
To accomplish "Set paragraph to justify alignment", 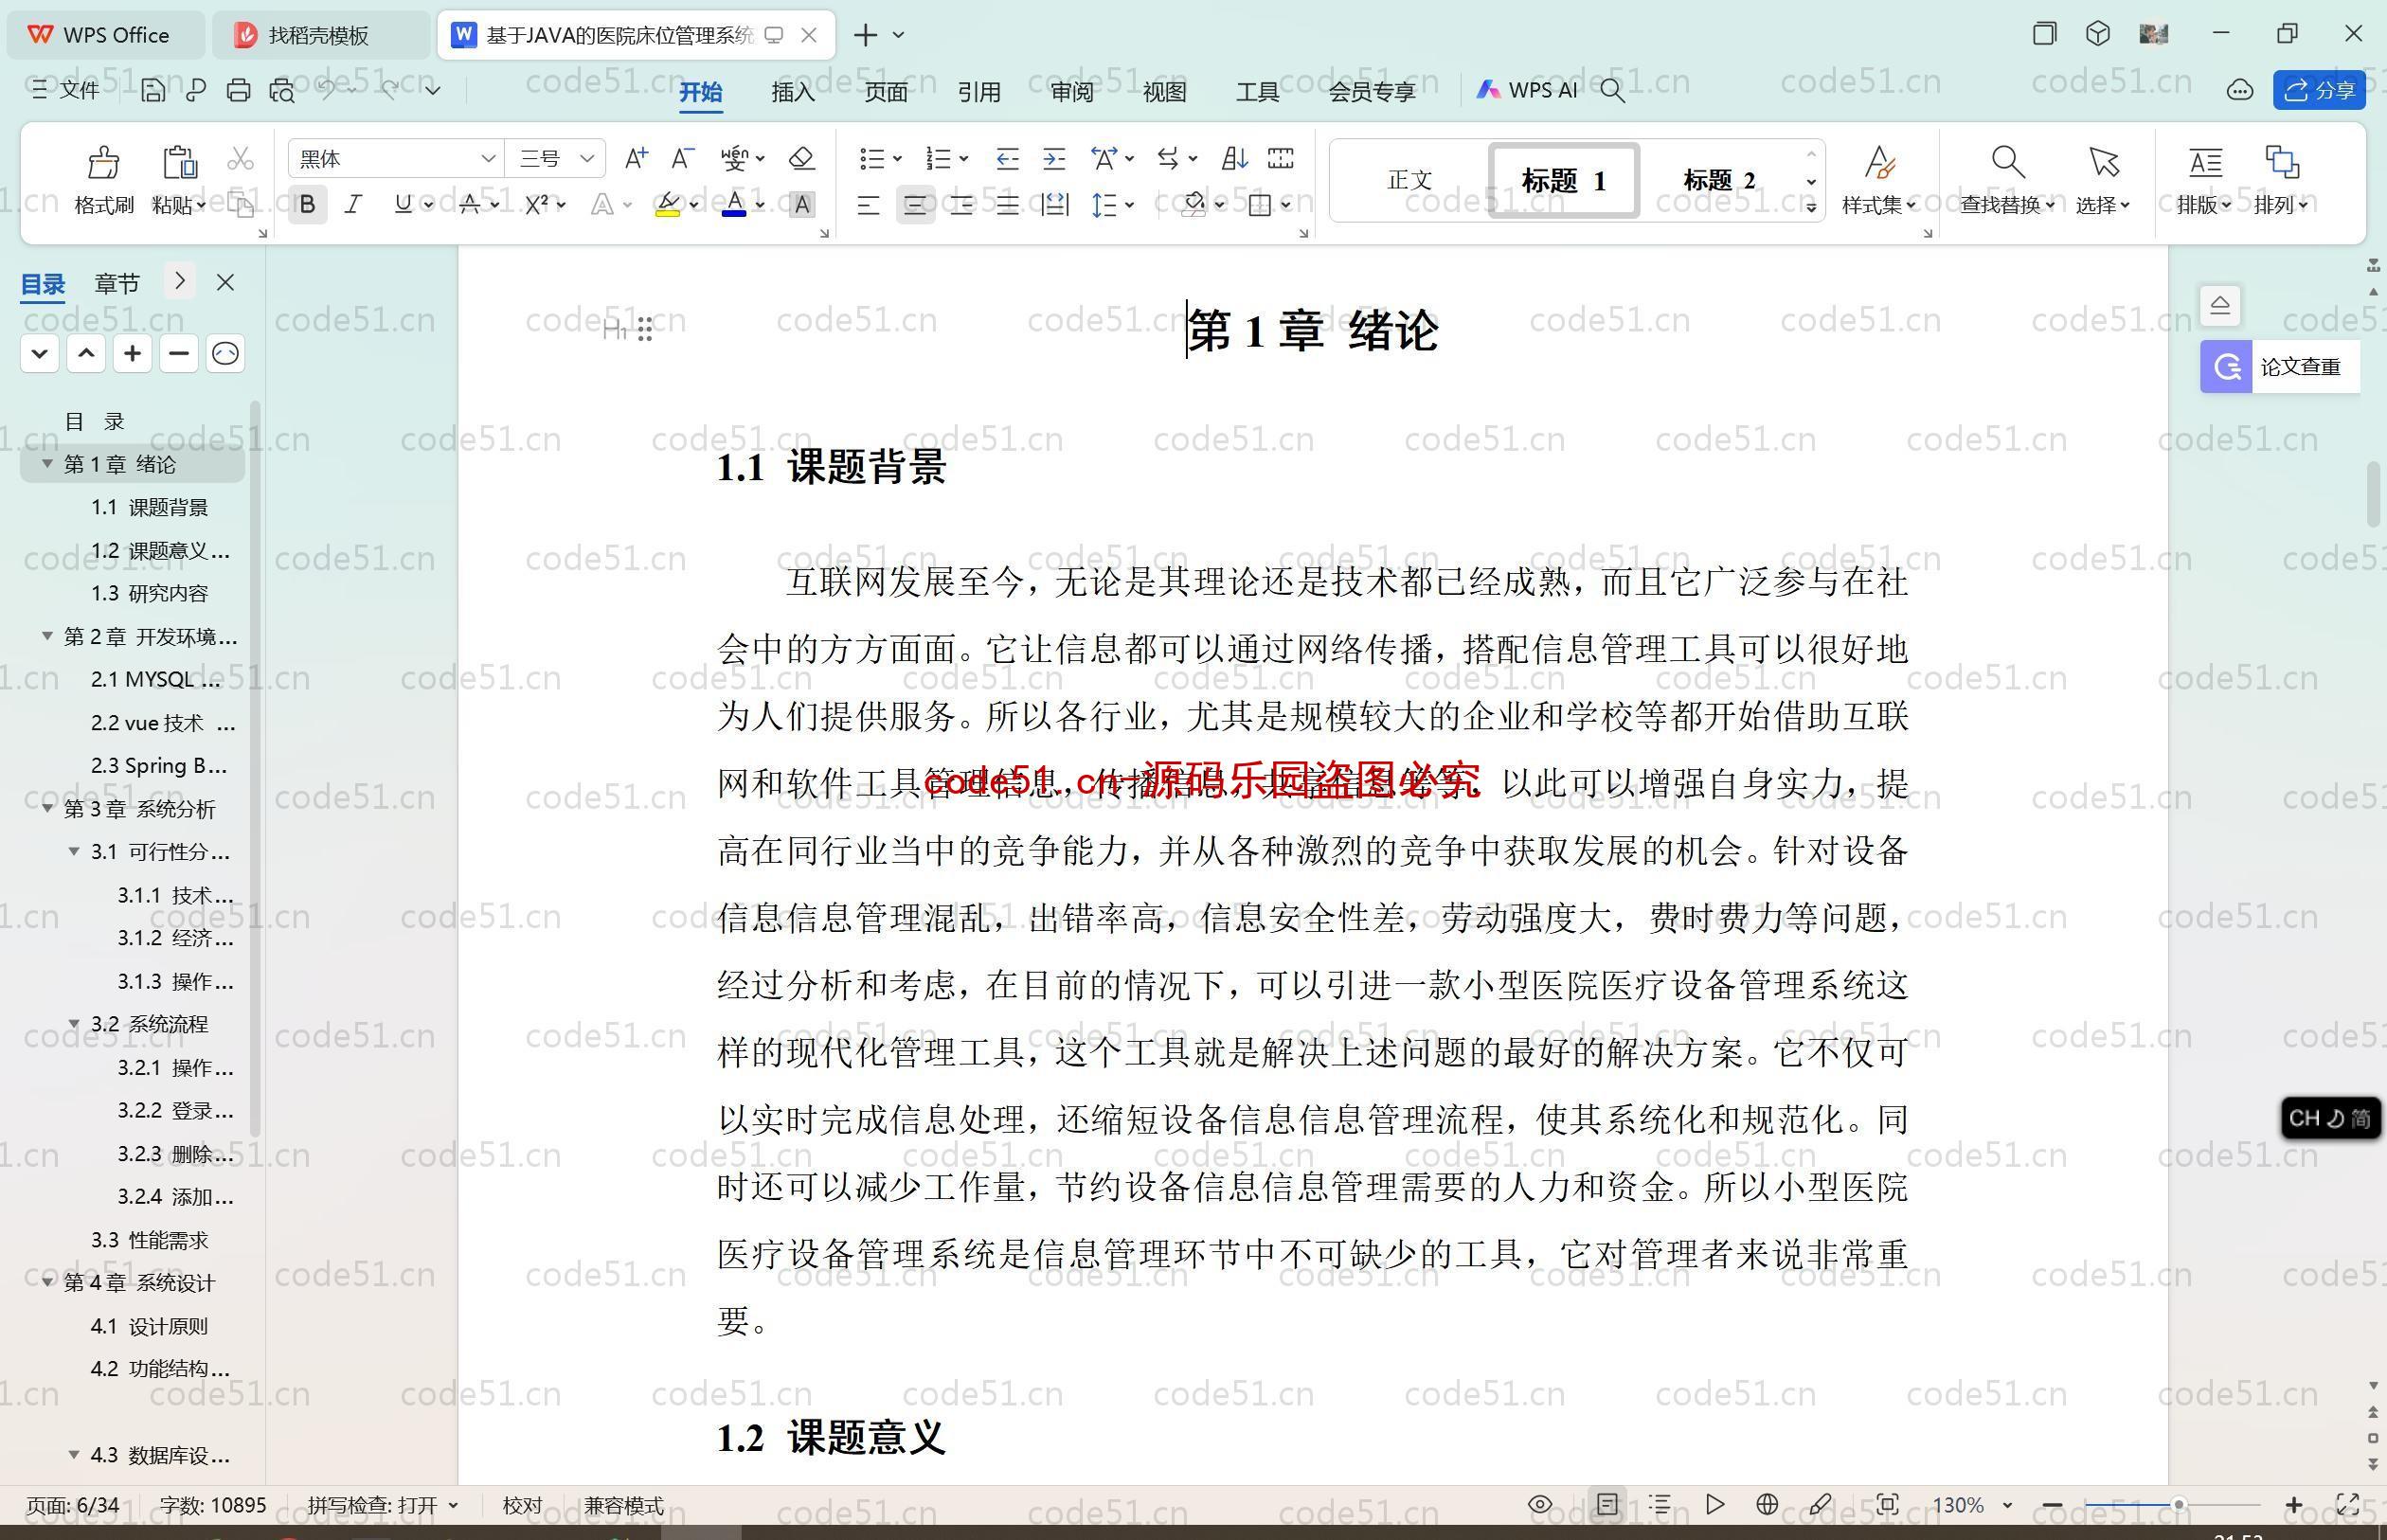I will coord(1007,205).
